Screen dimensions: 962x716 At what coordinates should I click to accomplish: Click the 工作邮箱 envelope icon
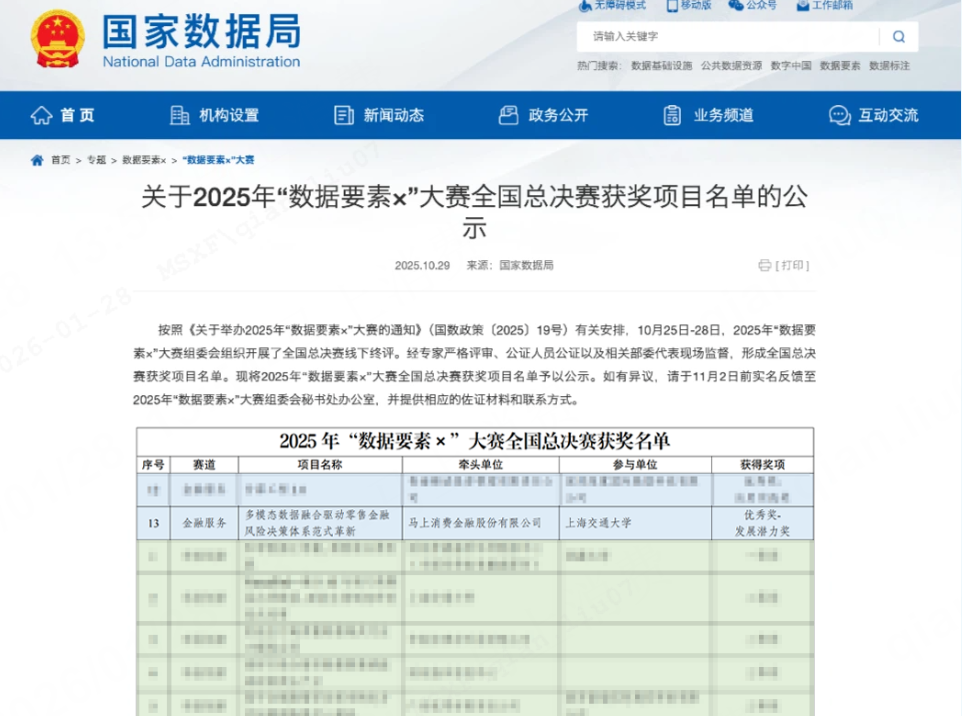802,5
